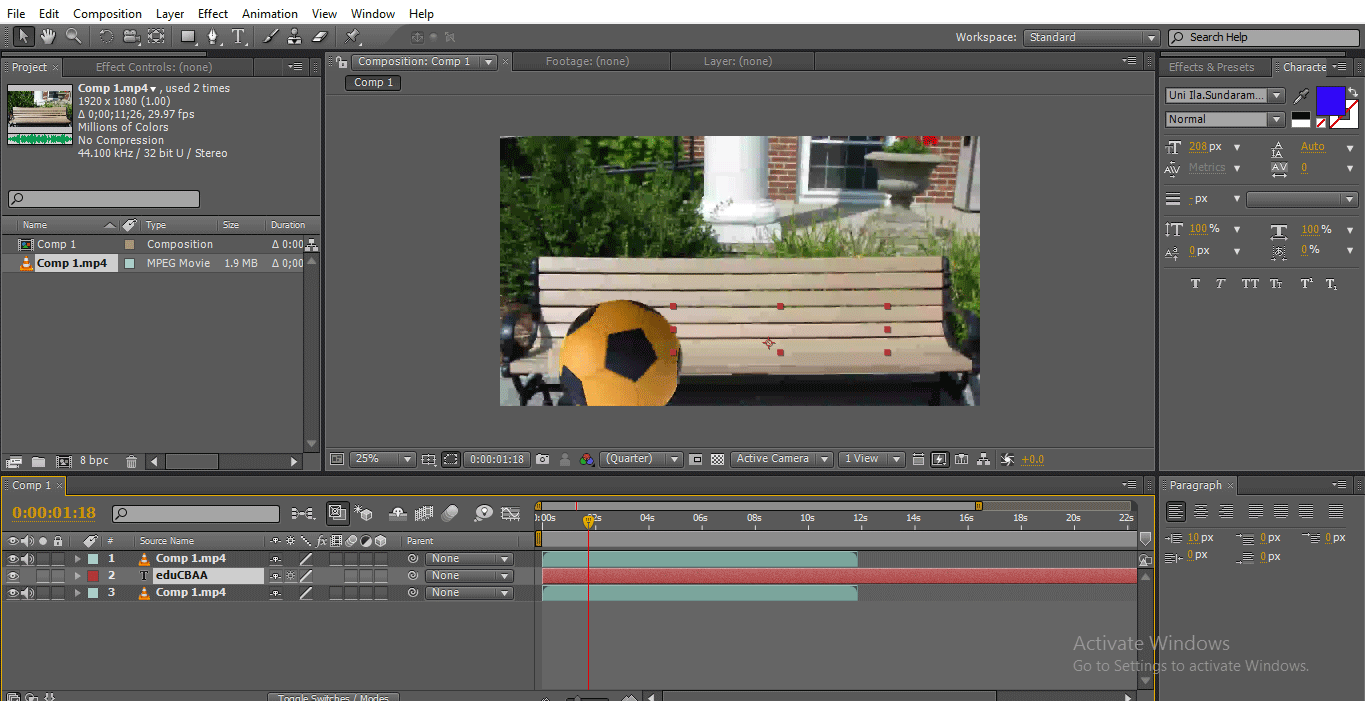Screen dimensions: 1365x701
Task: Open the Composition menu
Action: (107, 14)
